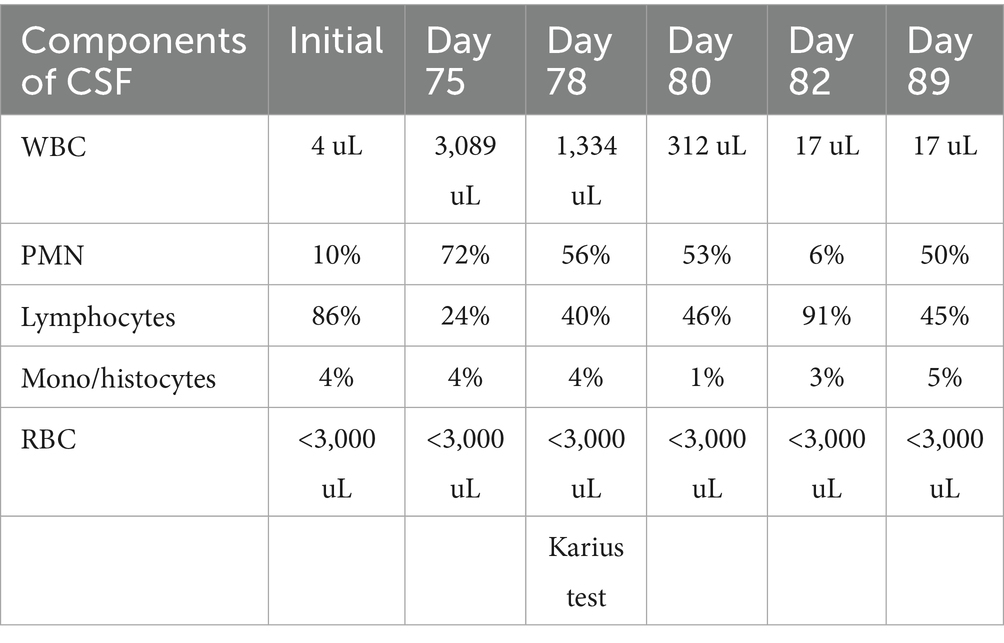The image size is (1004, 643).
Task: Click the Day 75 column header
Action: click(458, 61)
